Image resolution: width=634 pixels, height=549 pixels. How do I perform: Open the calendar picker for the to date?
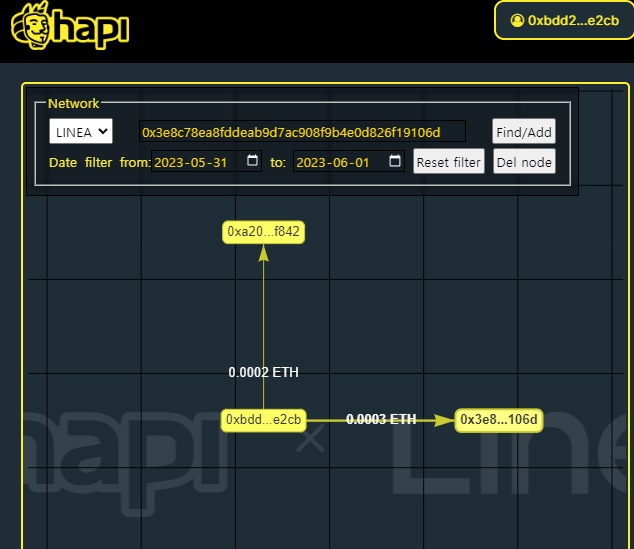pos(395,160)
